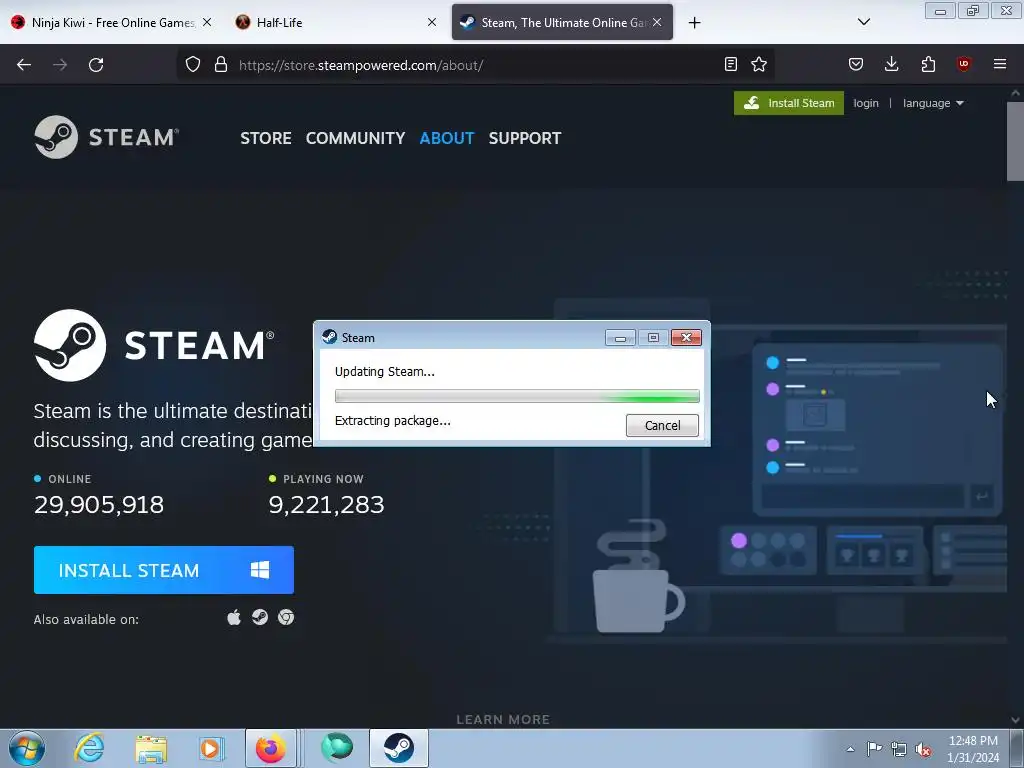Click the scrollbar down arrow
The height and width of the screenshot is (768, 1024).
tap(1016, 720)
